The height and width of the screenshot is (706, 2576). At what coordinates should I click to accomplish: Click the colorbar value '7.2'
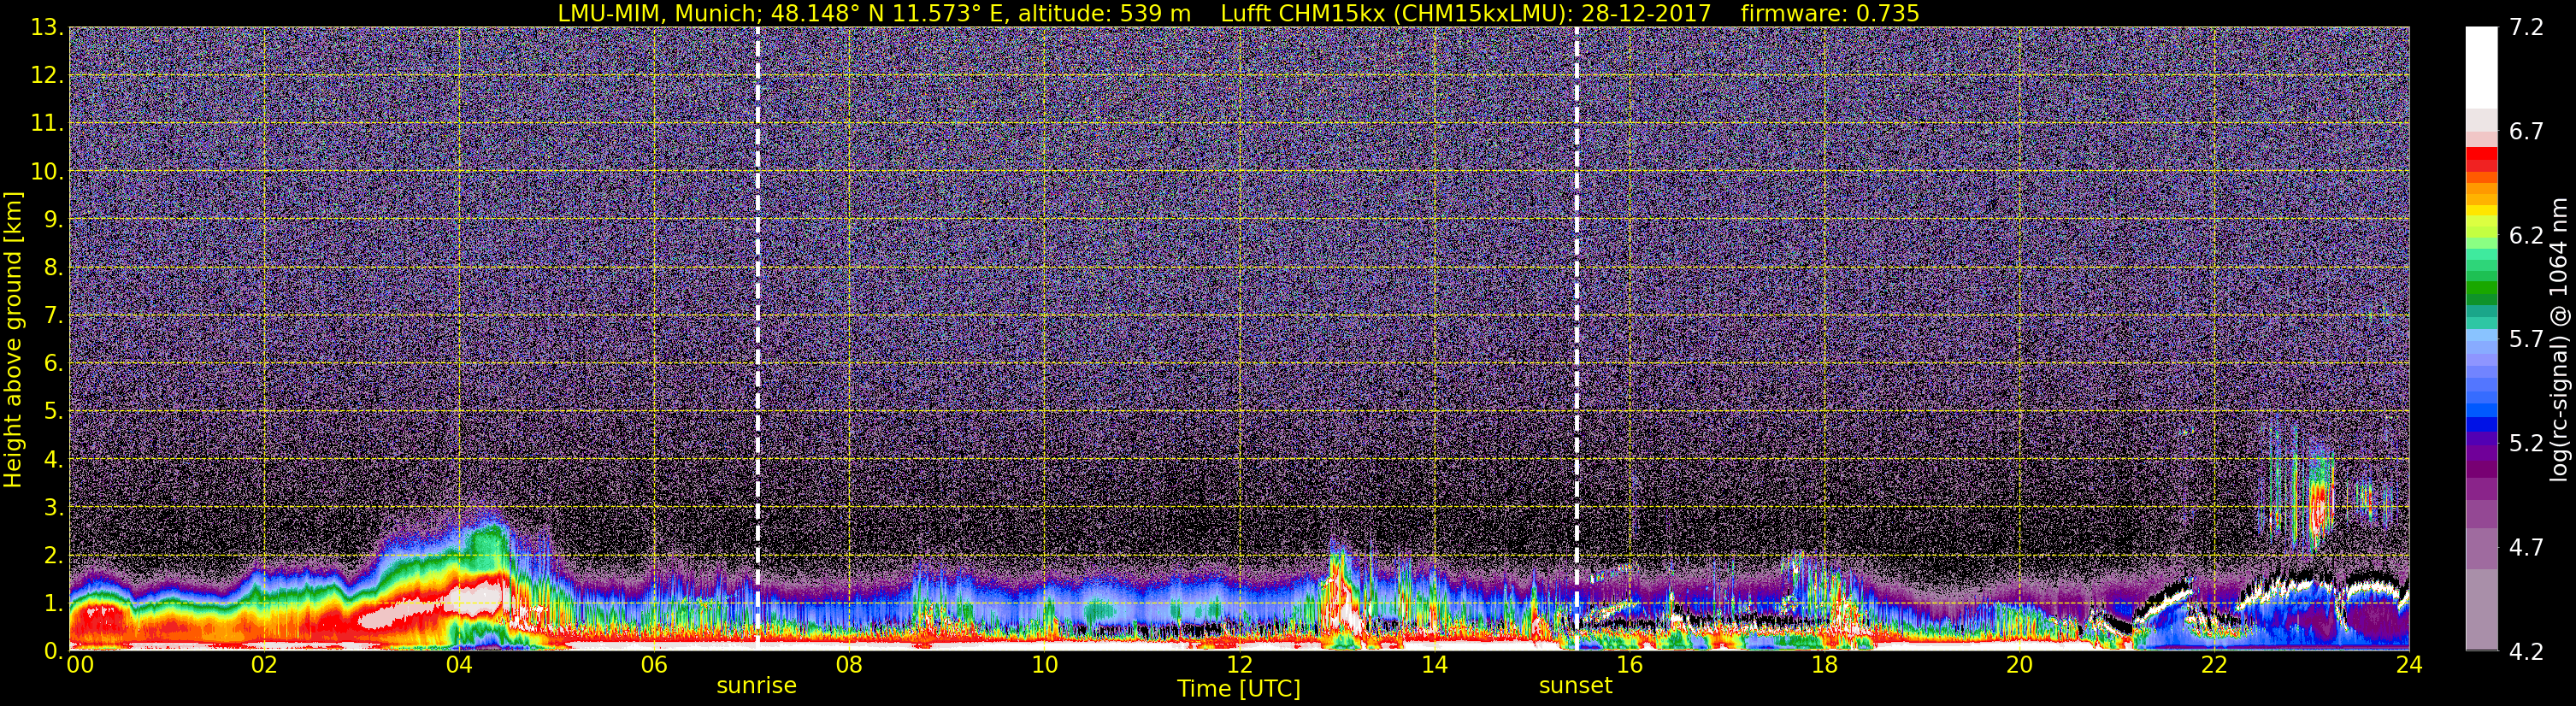tap(2526, 27)
